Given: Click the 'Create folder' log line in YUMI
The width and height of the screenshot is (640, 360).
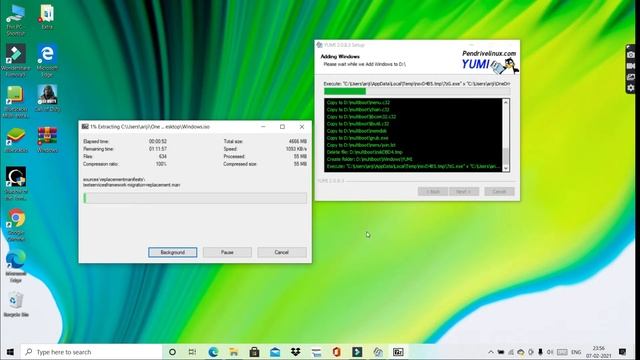Looking at the screenshot, I should [x=370, y=159].
